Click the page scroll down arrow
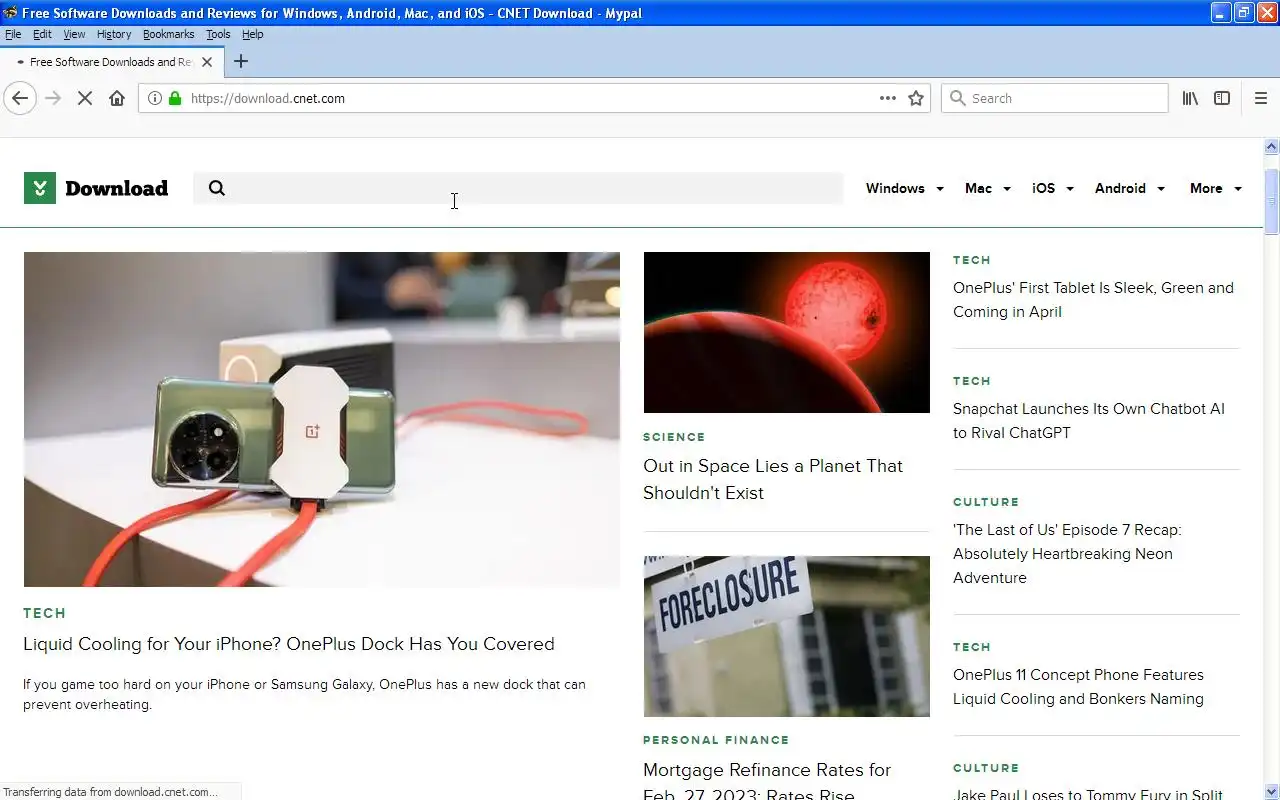1280x800 pixels. pos(1271,791)
